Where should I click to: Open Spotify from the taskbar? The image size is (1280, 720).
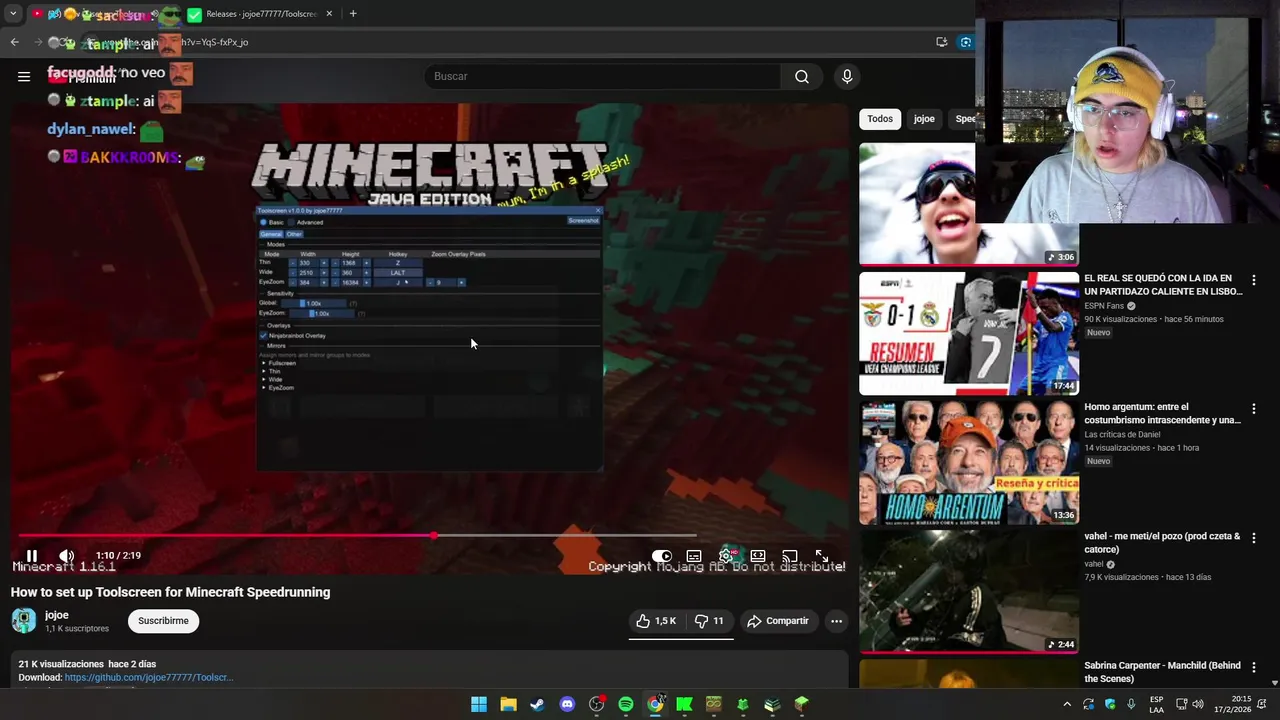click(625, 704)
